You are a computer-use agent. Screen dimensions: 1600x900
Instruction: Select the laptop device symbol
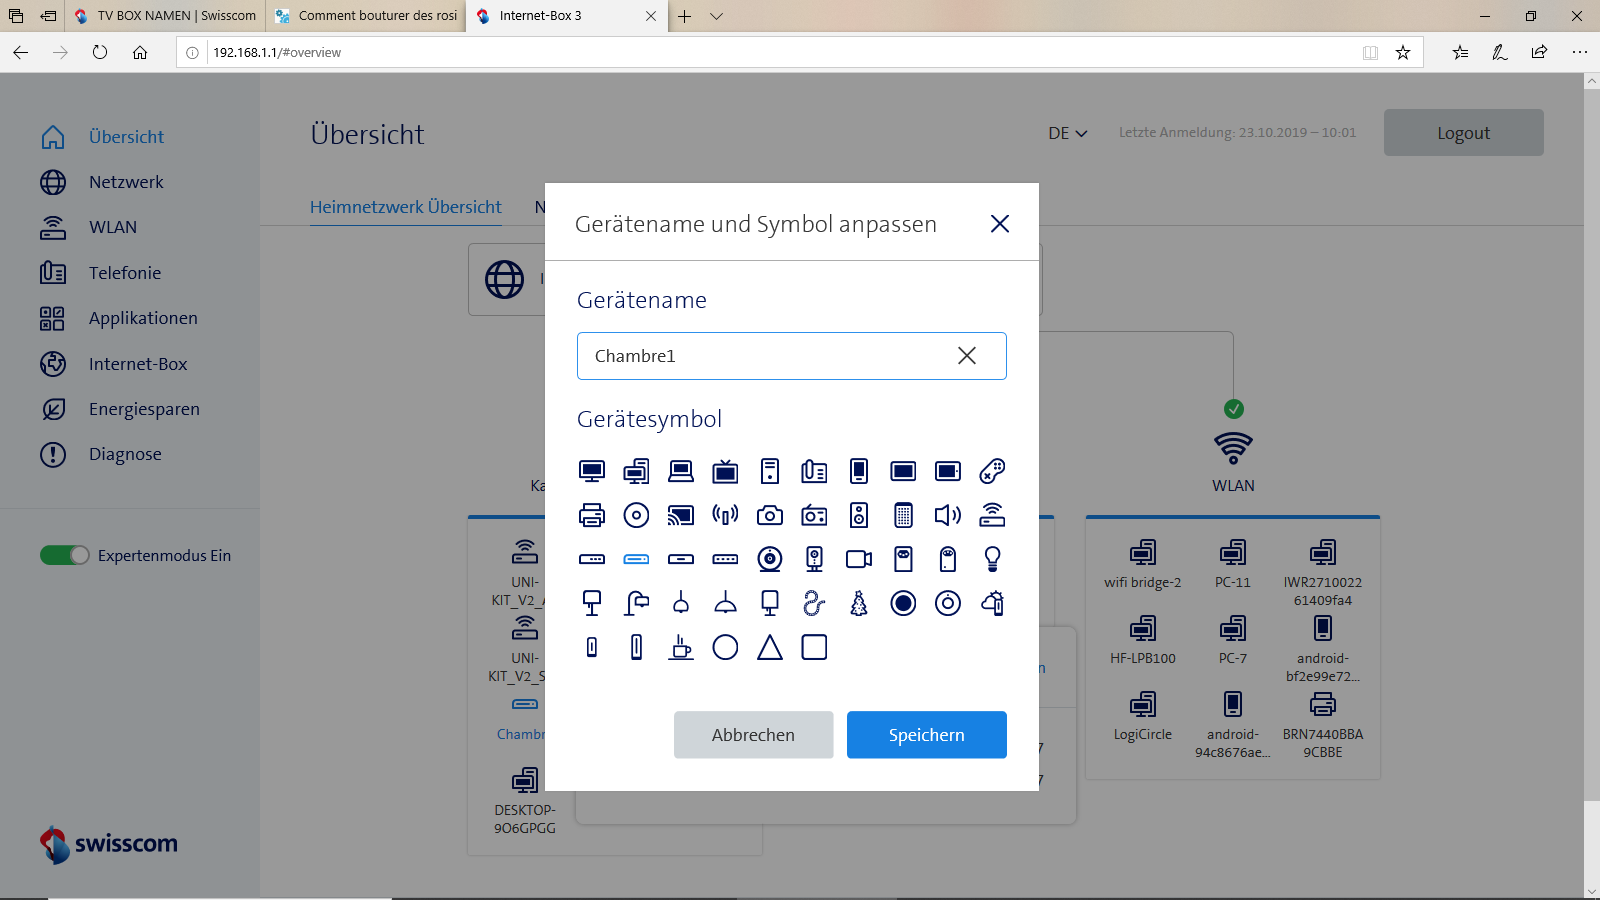[x=681, y=471]
